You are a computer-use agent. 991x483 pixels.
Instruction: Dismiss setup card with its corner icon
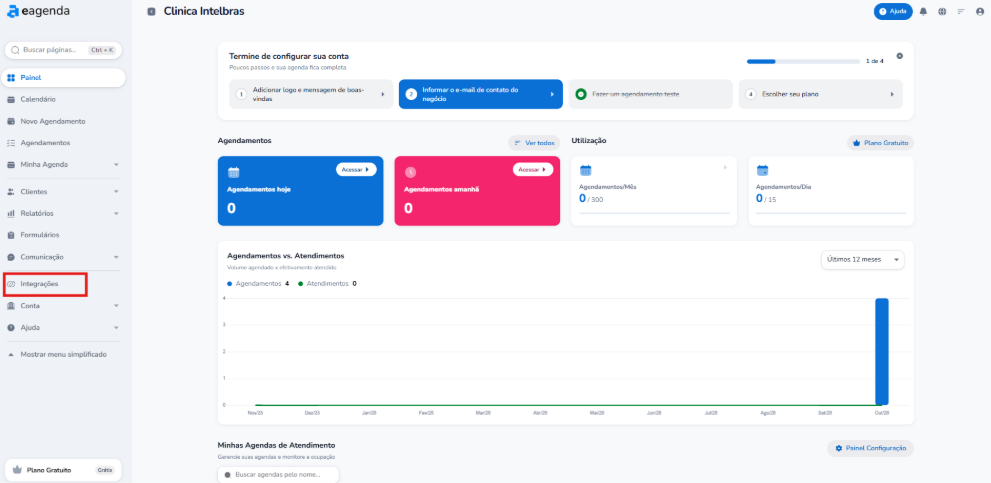click(x=899, y=56)
